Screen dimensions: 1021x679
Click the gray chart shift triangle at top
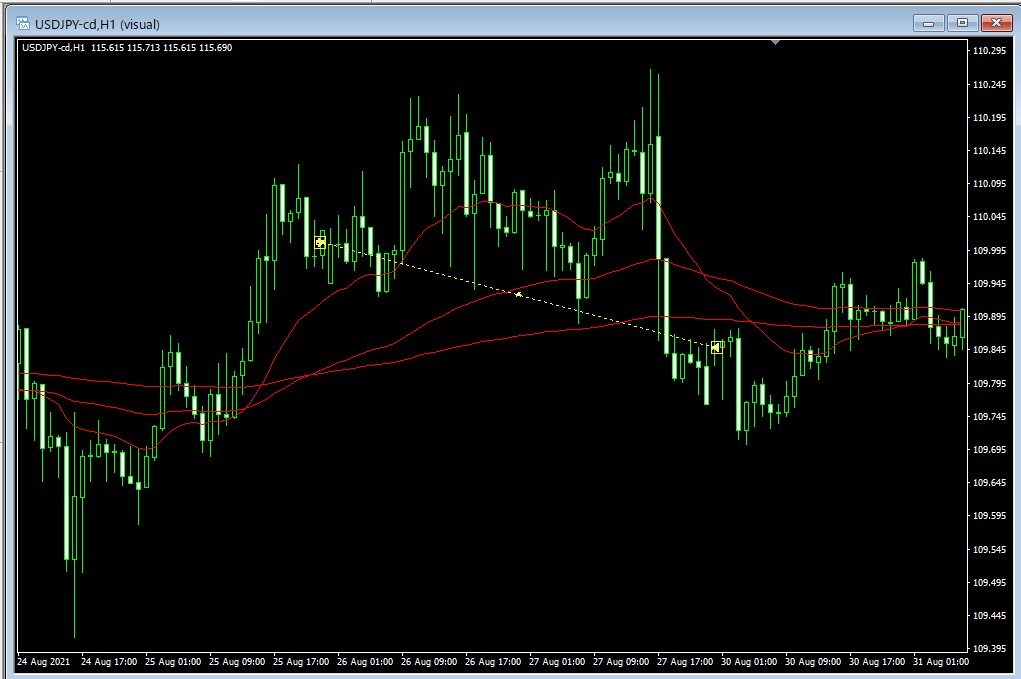[x=776, y=43]
